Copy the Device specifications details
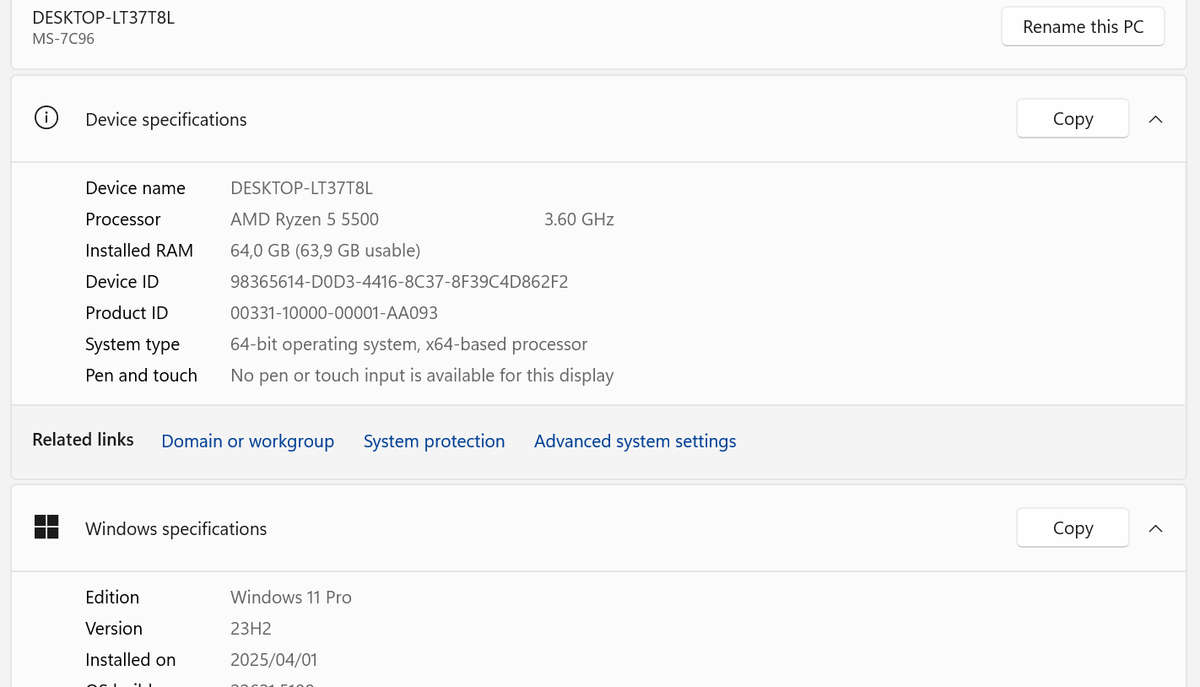 (1072, 118)
